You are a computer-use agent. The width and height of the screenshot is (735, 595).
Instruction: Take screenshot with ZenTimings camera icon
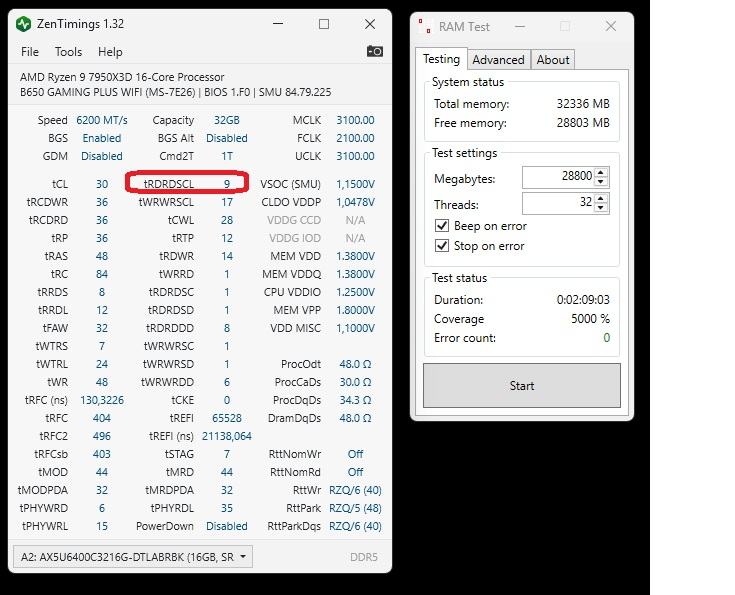click(375, 51)
